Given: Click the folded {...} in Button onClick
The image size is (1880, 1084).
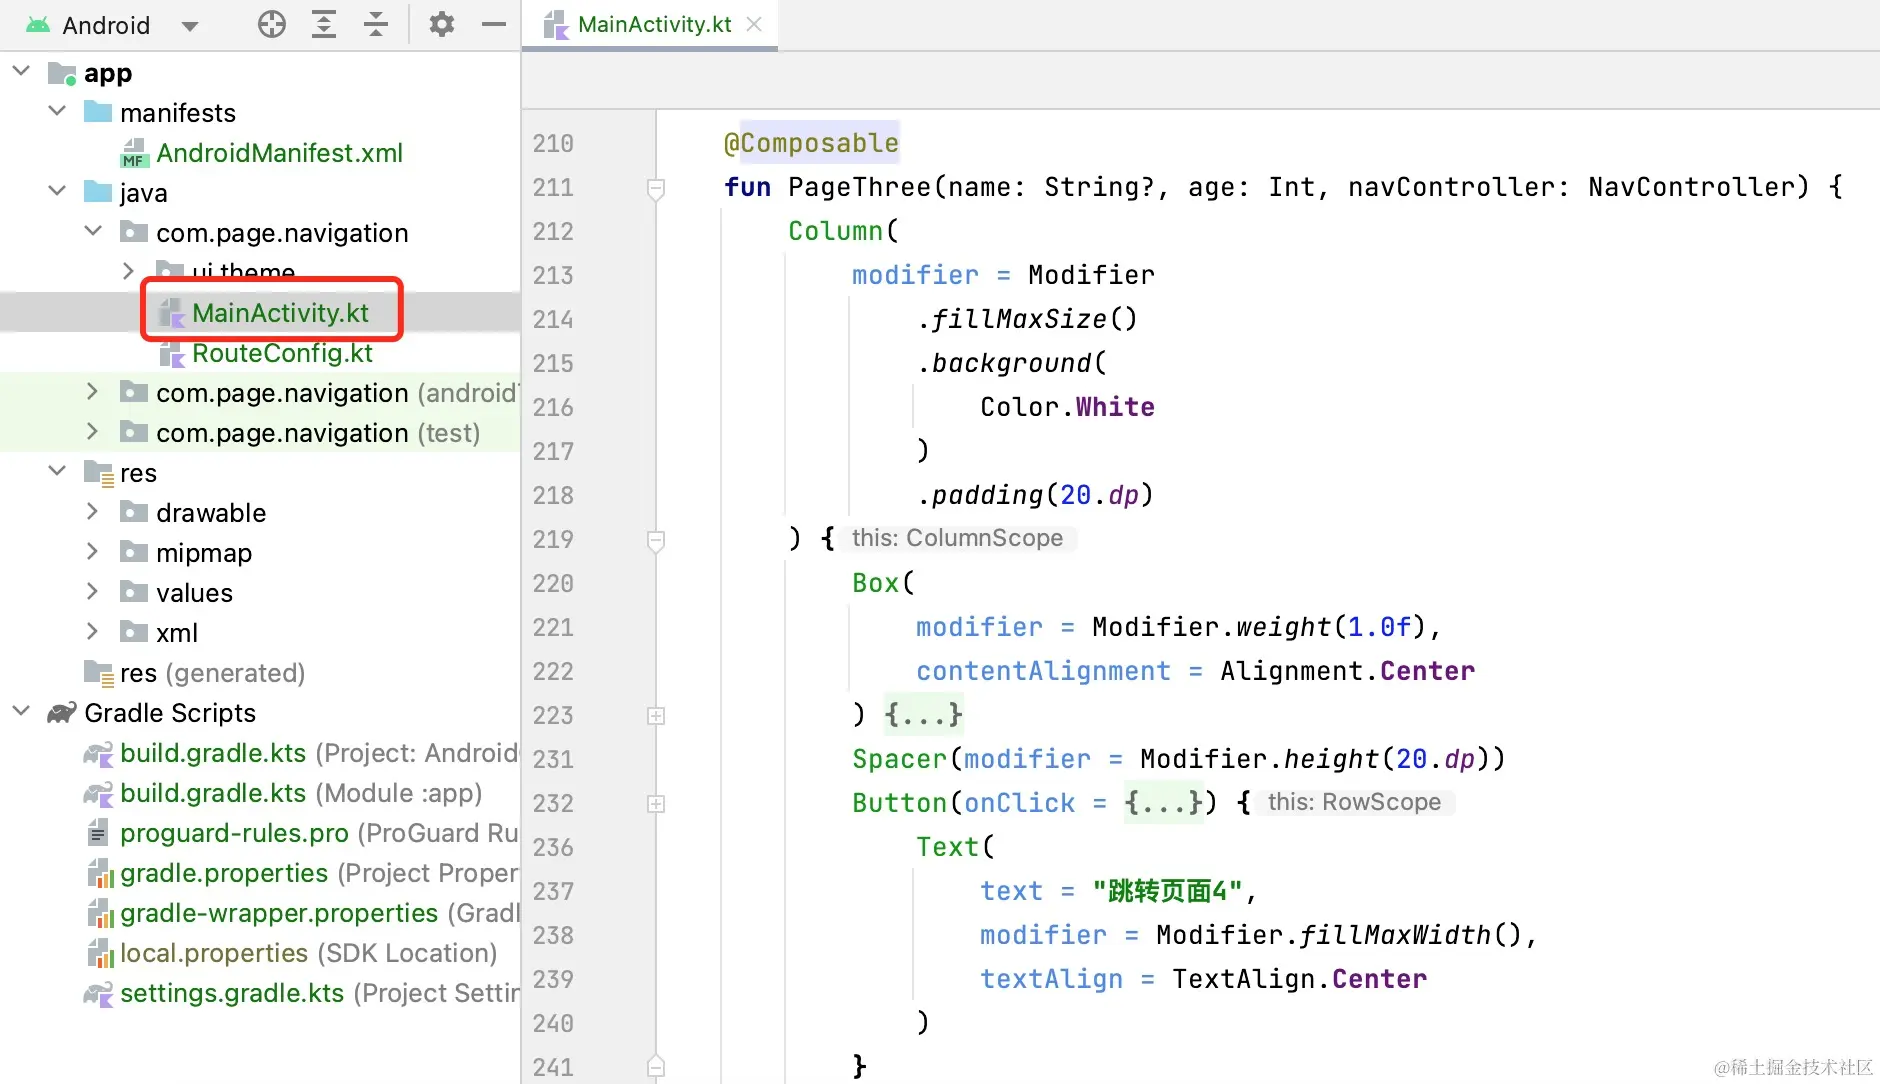Looking at the screenshot, I should point(1164,803).
